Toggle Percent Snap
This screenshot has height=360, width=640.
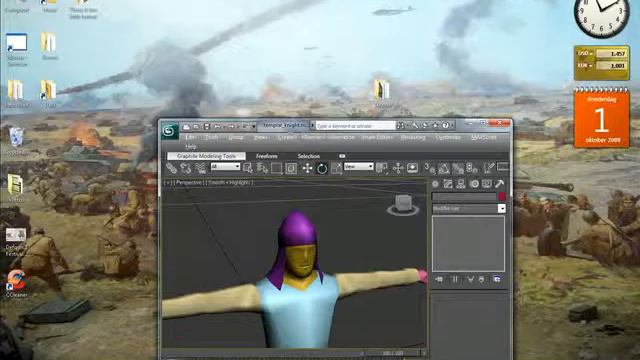pos(458,168)
